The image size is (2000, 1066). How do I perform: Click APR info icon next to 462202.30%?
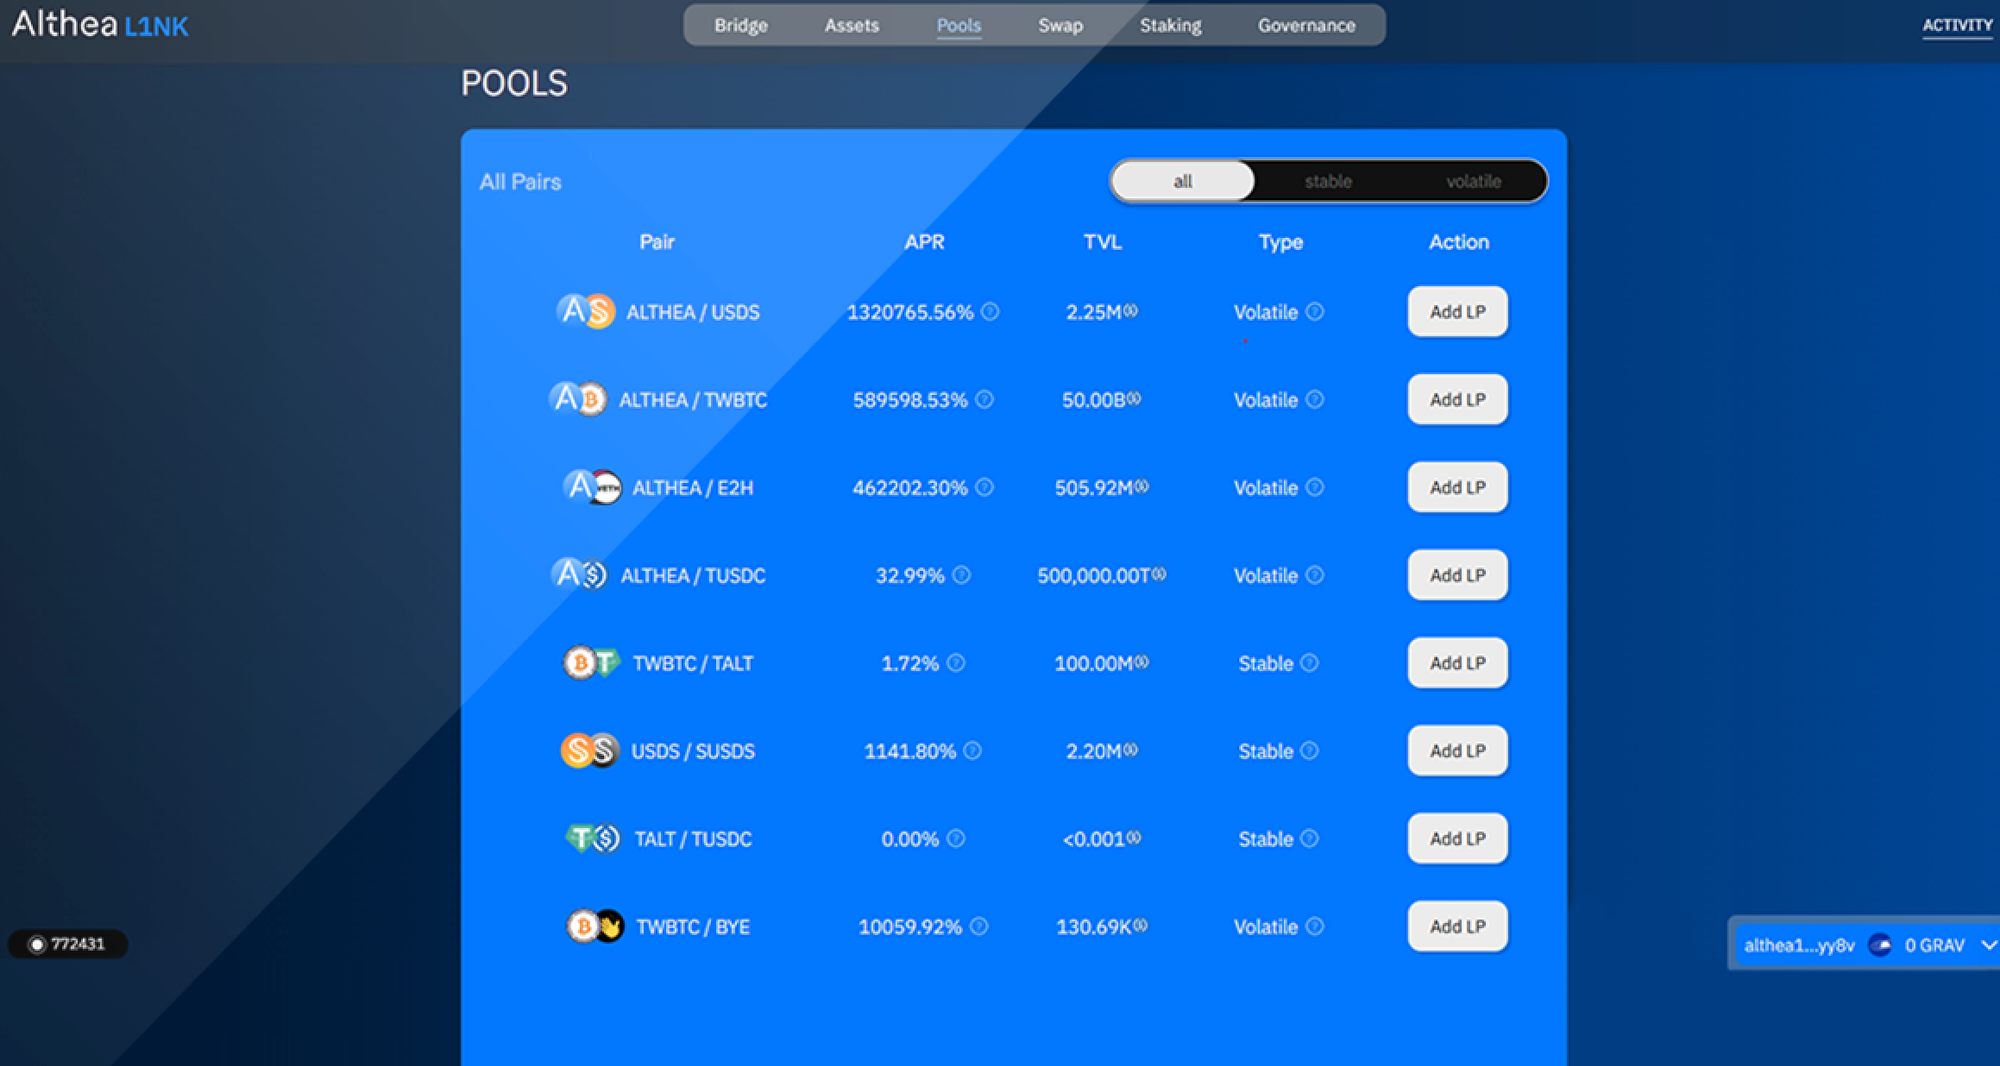click(985, 488)
